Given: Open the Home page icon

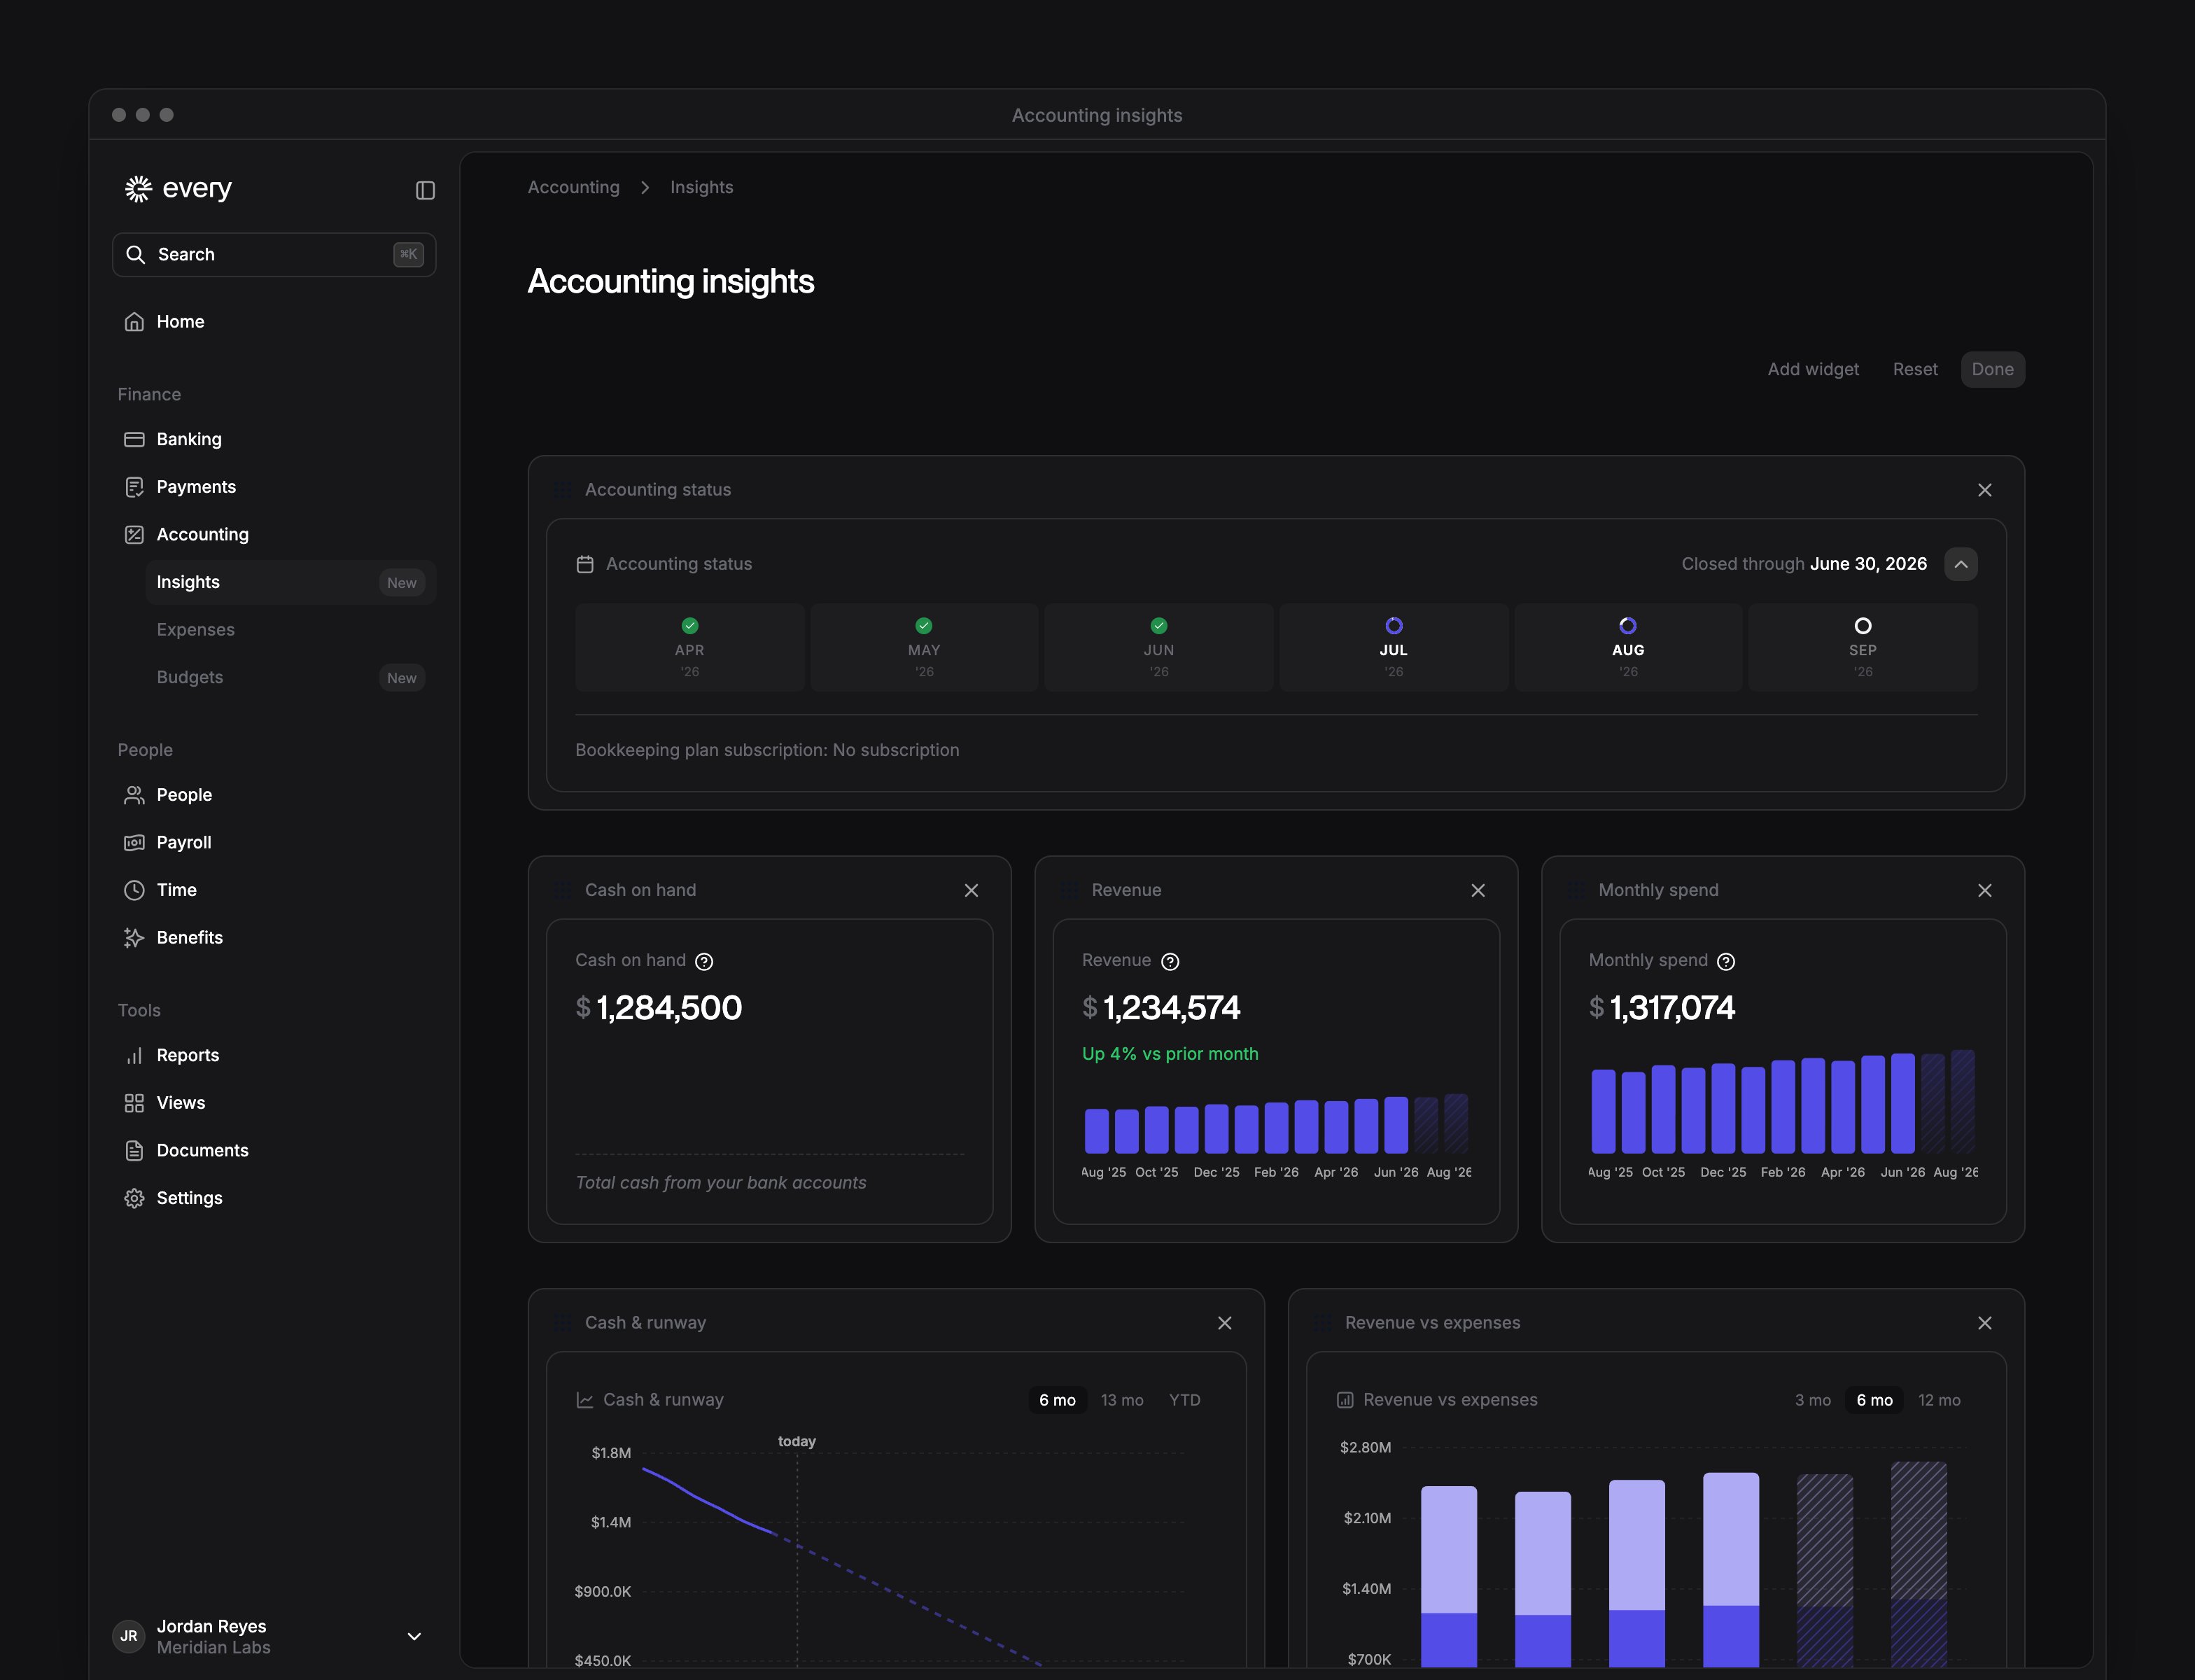Looking at the screenshot, I should tap(134, 322).
